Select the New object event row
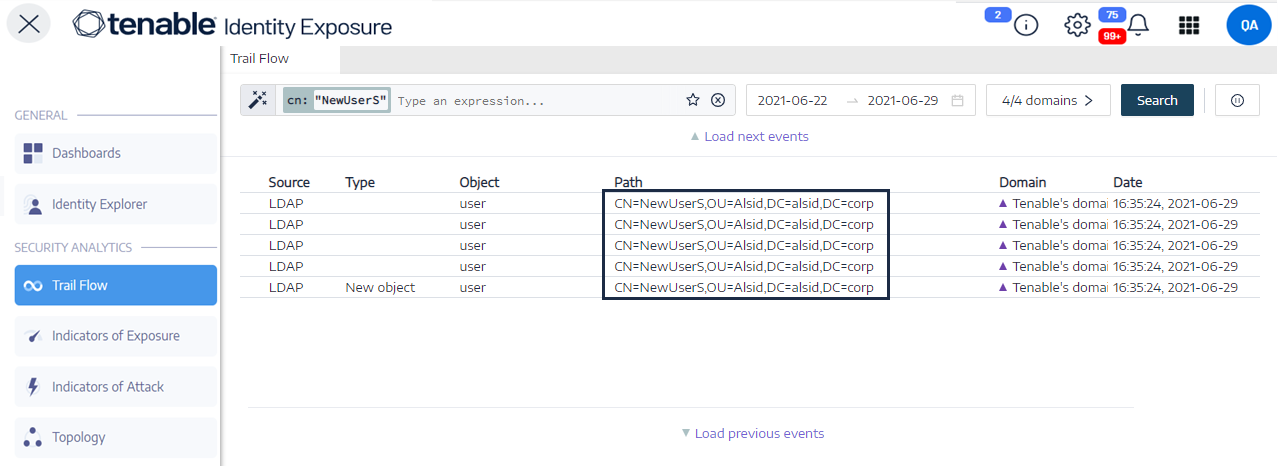The width and height of the screenshot is (1280, 466). [x=380, y=287]
